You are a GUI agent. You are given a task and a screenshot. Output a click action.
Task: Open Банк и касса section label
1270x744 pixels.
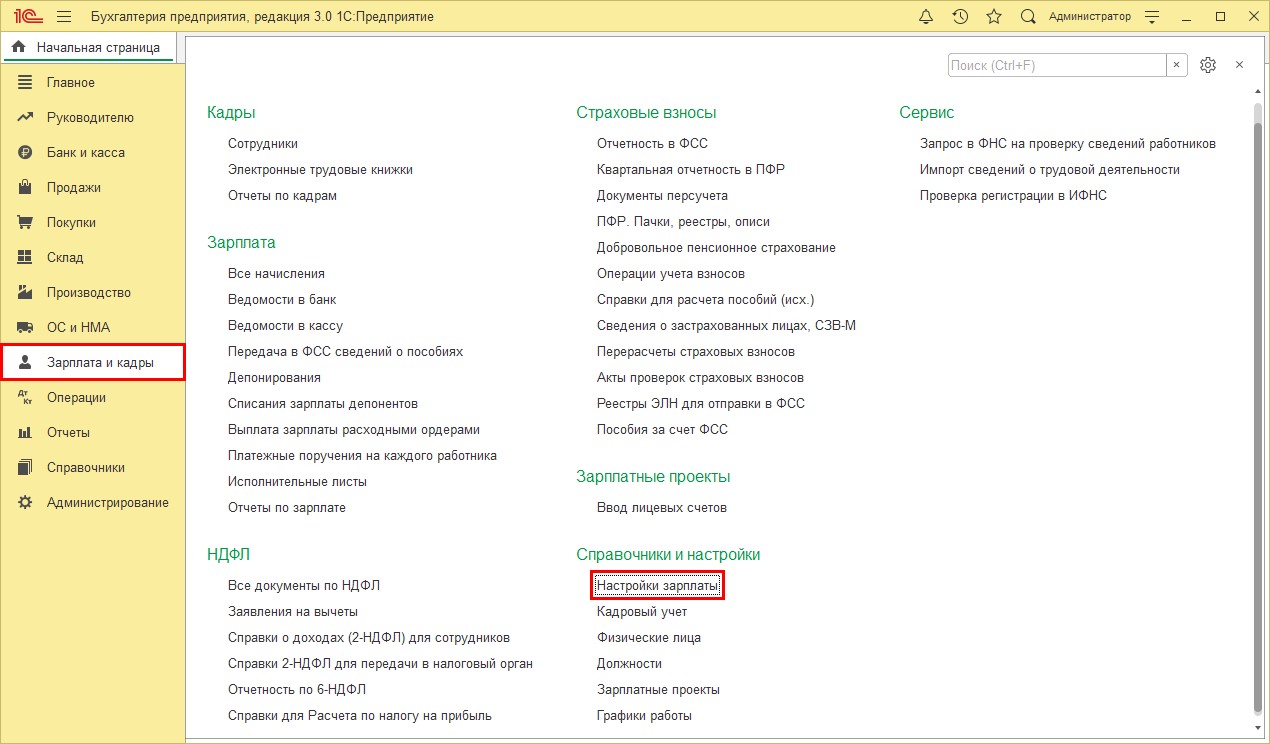tap(86, 153)
